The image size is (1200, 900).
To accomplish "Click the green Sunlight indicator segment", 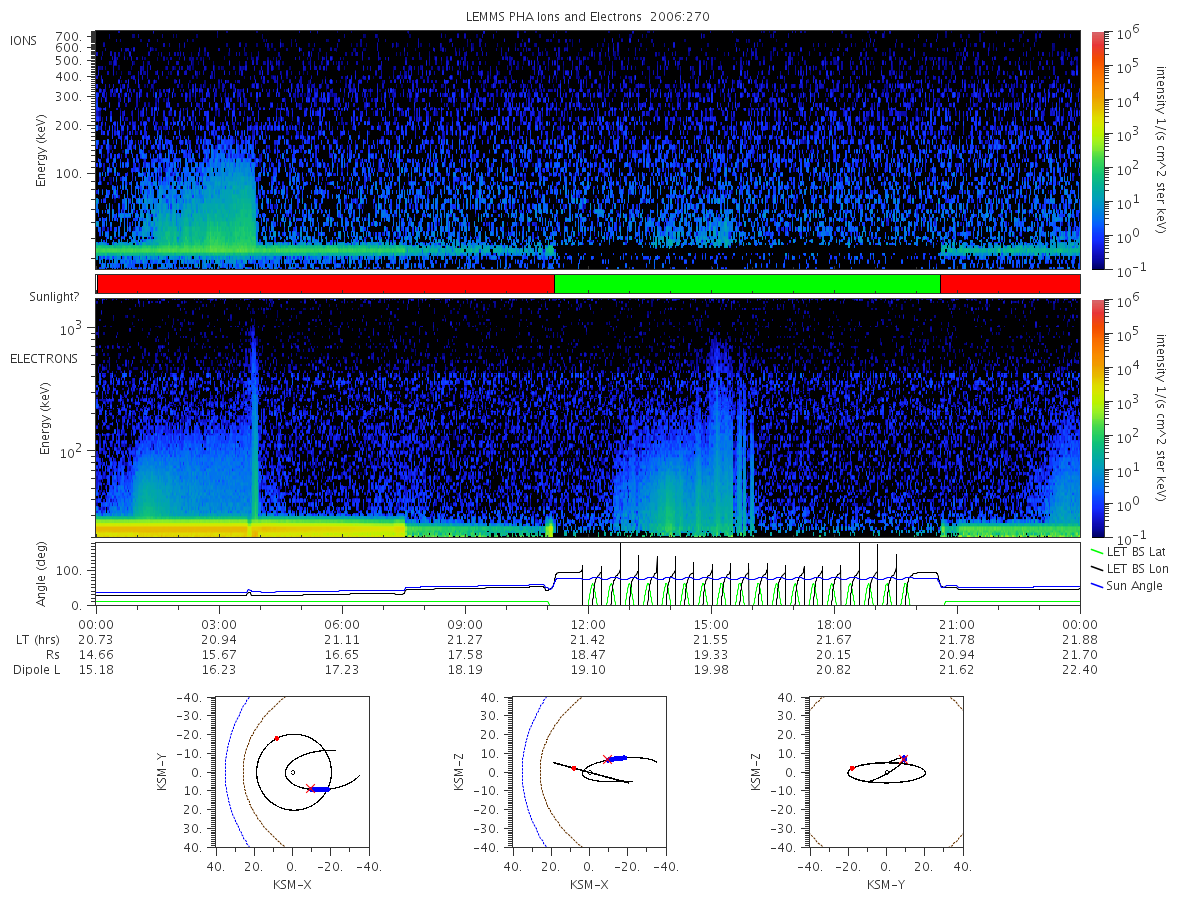I will pyautogui.click(x=747, y=284).
